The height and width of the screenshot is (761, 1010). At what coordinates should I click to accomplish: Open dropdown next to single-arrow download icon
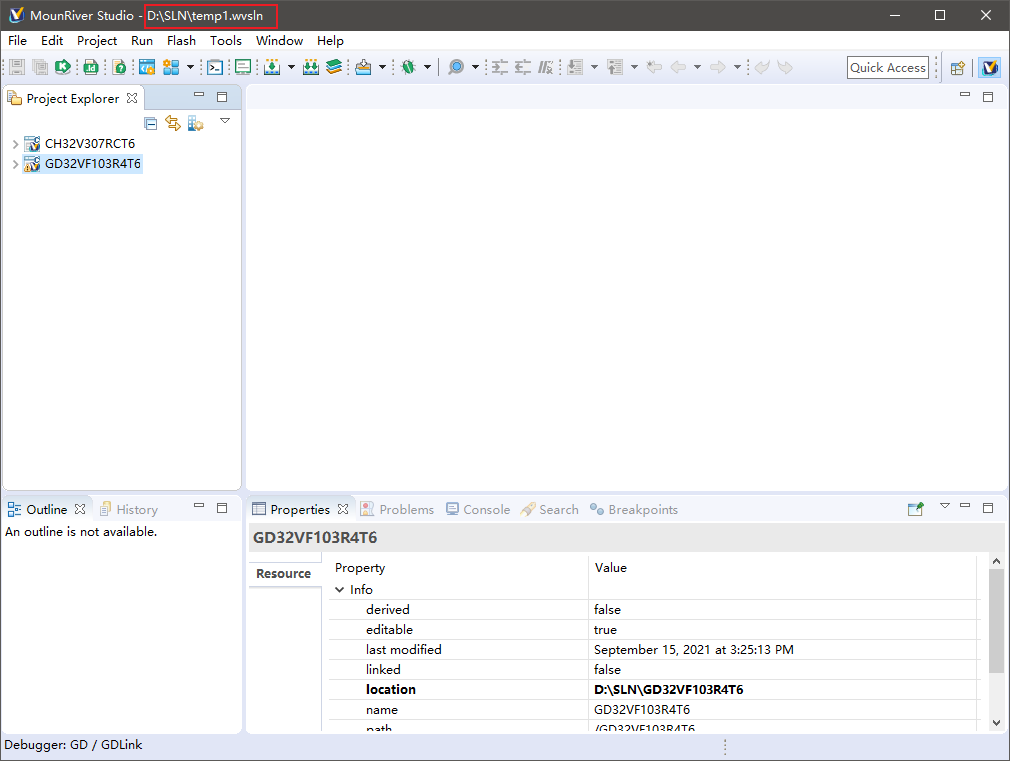click(x=291, y=67)
